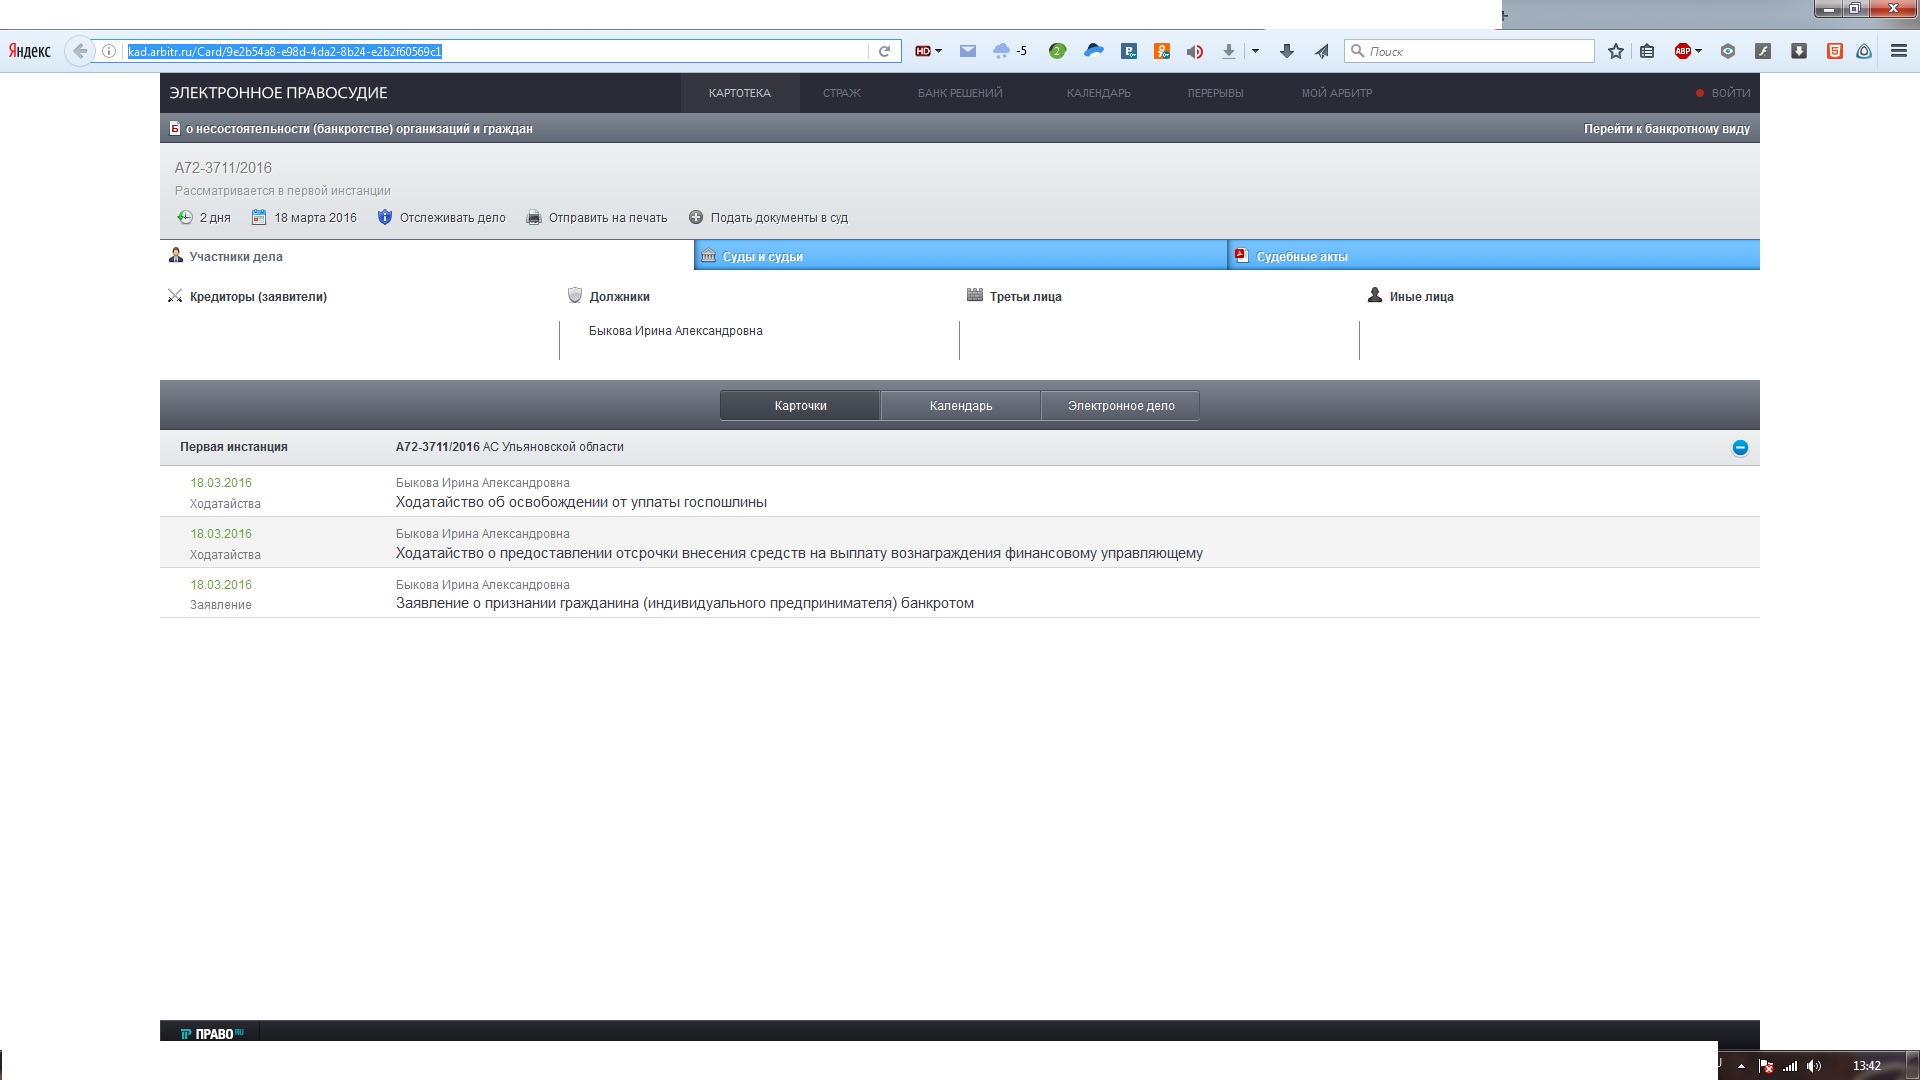Image resolution: width=1920 pixels, height=1080 pixels.
Task: Click the shield icon Отслеживать дело
Action: pos(384,217)
